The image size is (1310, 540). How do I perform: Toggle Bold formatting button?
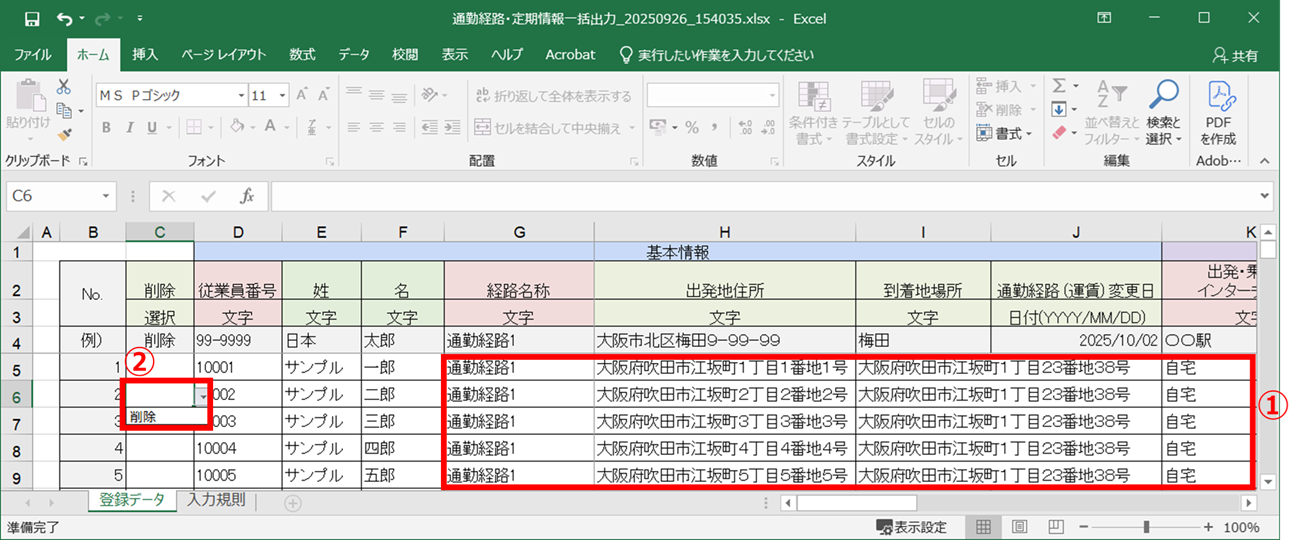click(105, 127)
